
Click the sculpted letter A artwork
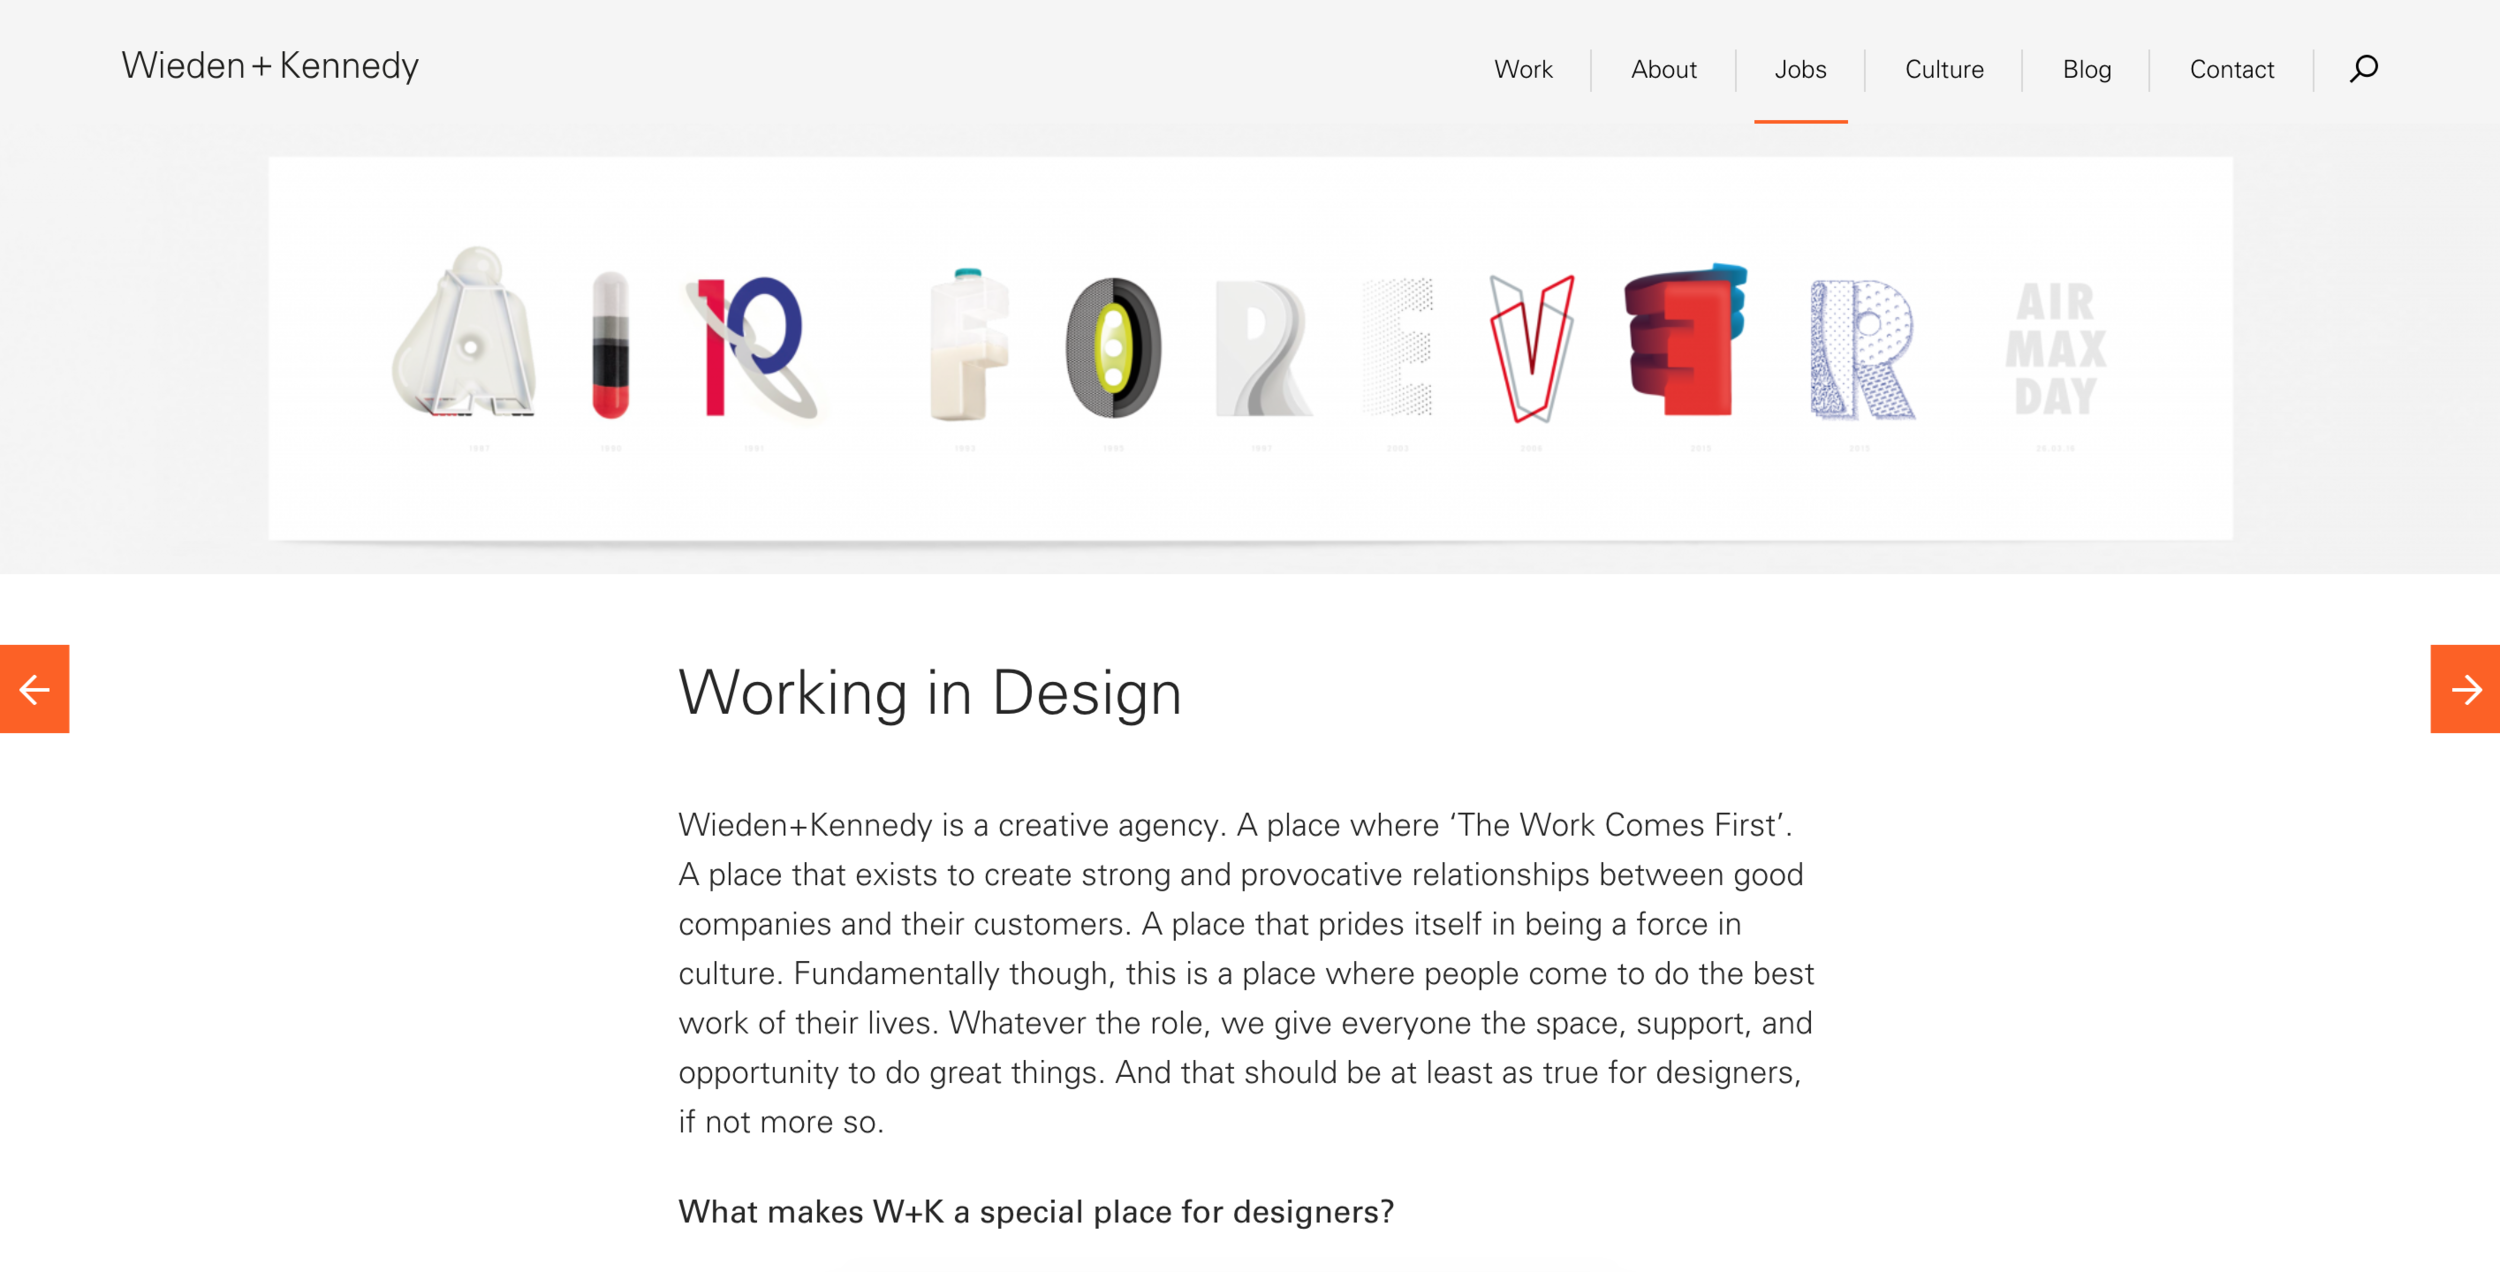466,331
